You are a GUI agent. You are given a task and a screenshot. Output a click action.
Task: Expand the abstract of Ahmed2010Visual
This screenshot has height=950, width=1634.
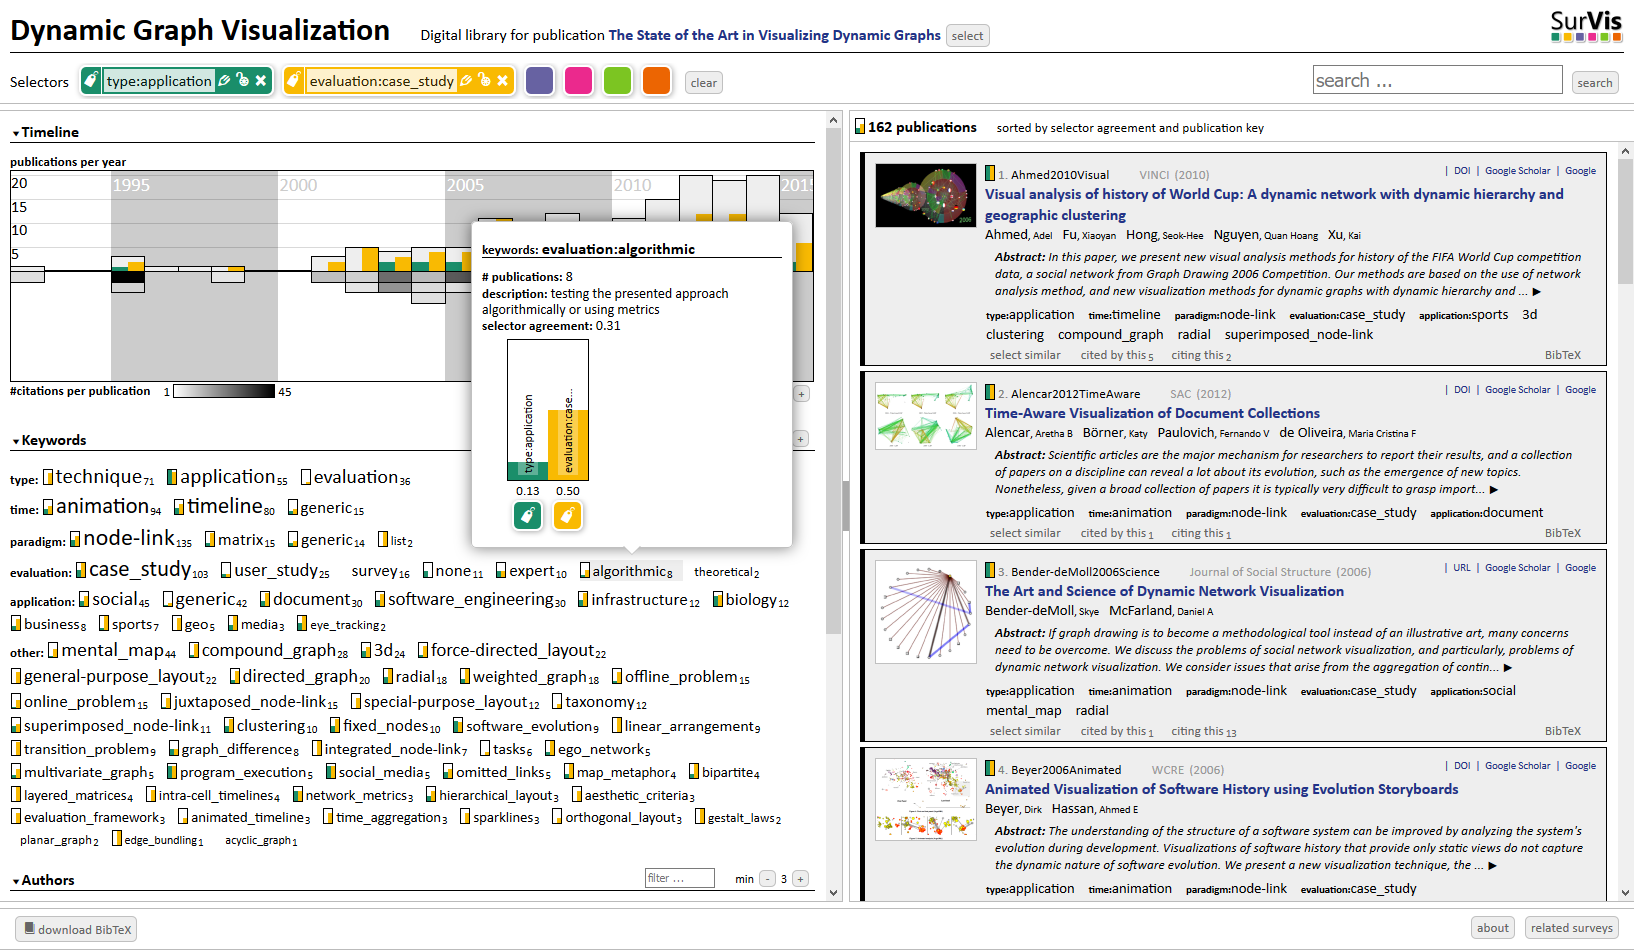[x=1537, y=292]
